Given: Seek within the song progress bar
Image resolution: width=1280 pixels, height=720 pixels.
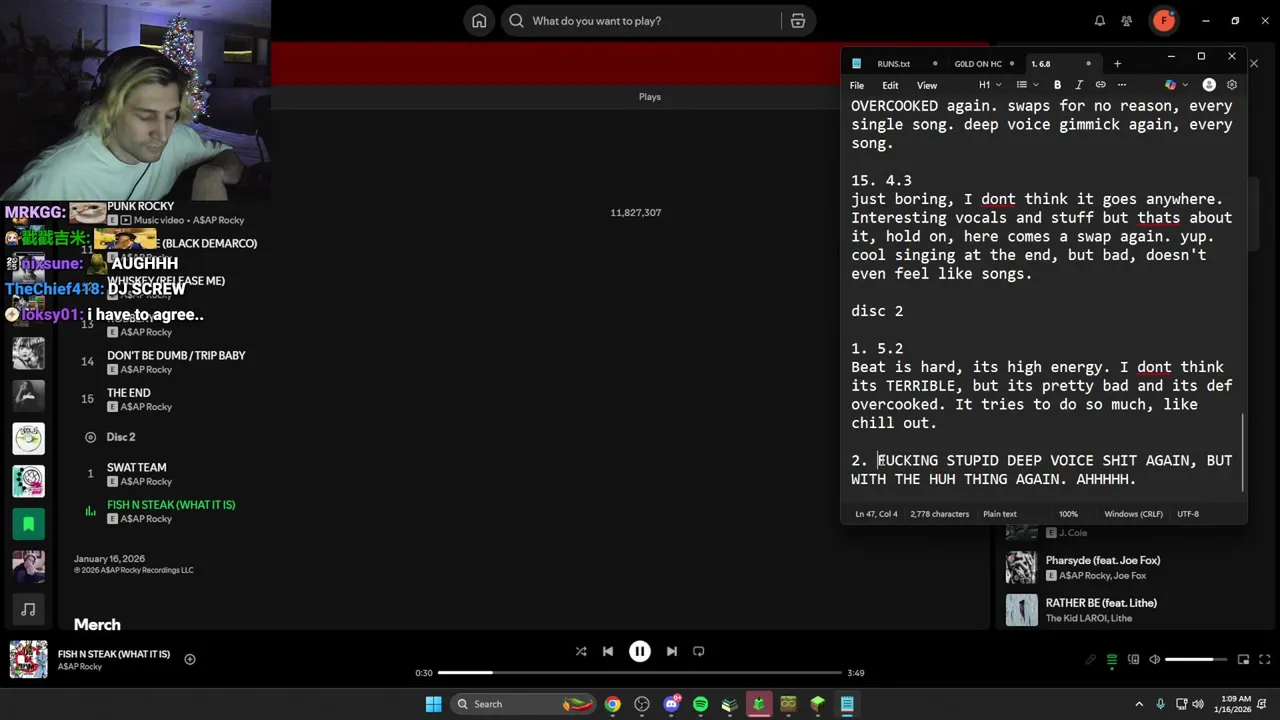Looking at the screenshot, I should (x=640, y=673).
